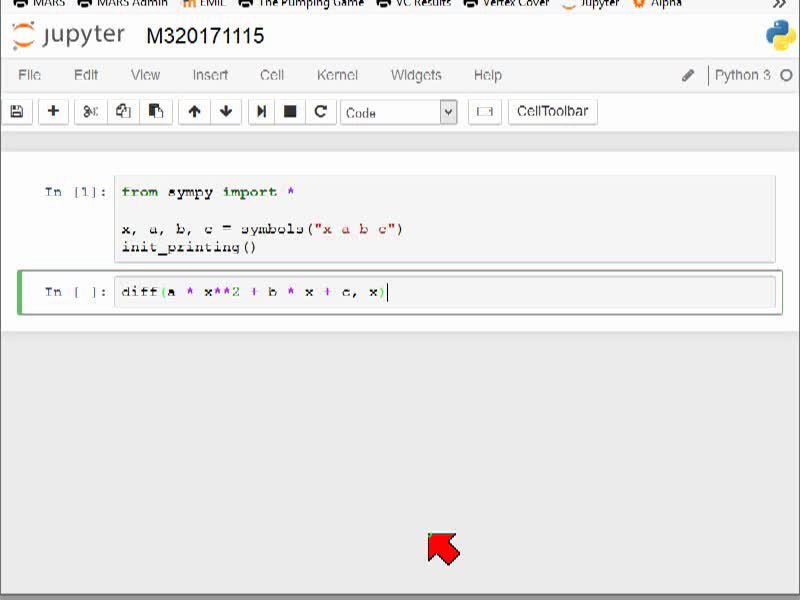This screenshot has height=600, width=800.
Task: Open the cell type Code dropdown
Action: [398, 112]
